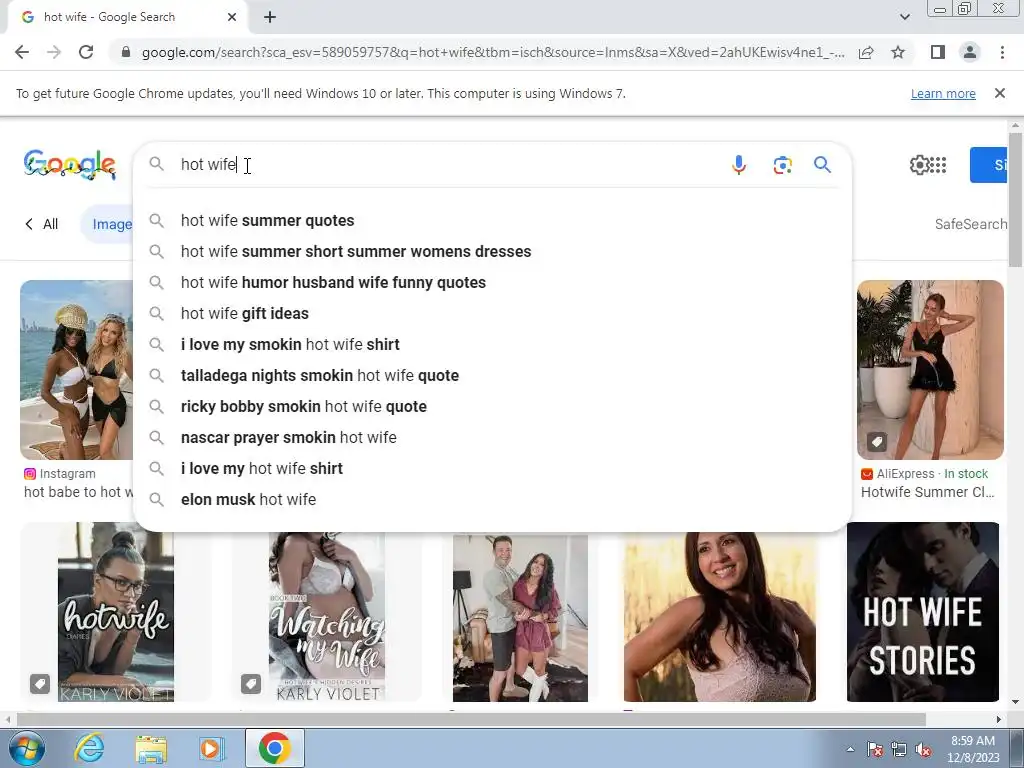Image resolution: width=1024 pixels, height=768 pixels.
Task: Click the site lock security icon
Action: [126, 52]
